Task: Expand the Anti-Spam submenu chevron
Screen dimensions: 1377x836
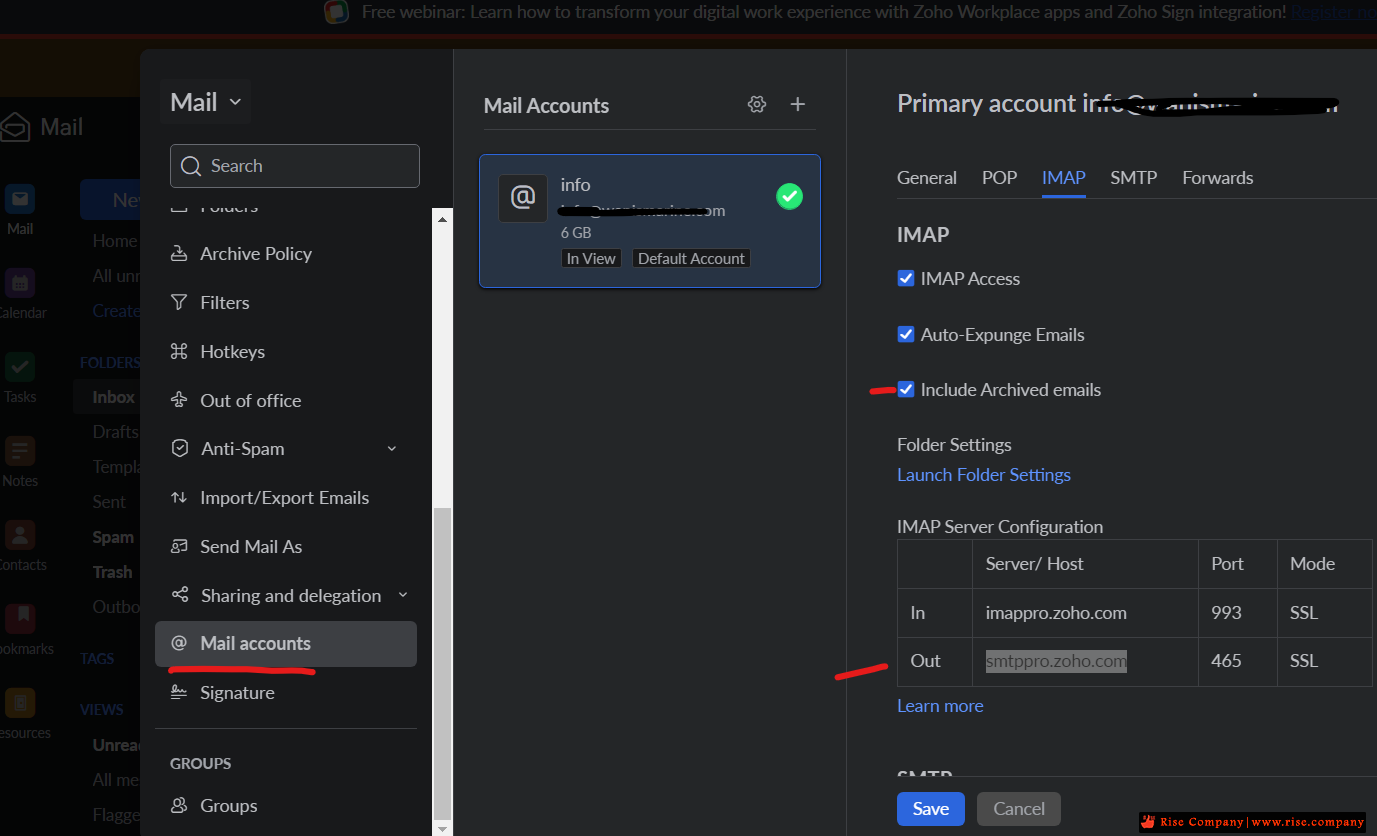Action: (392, 449)
